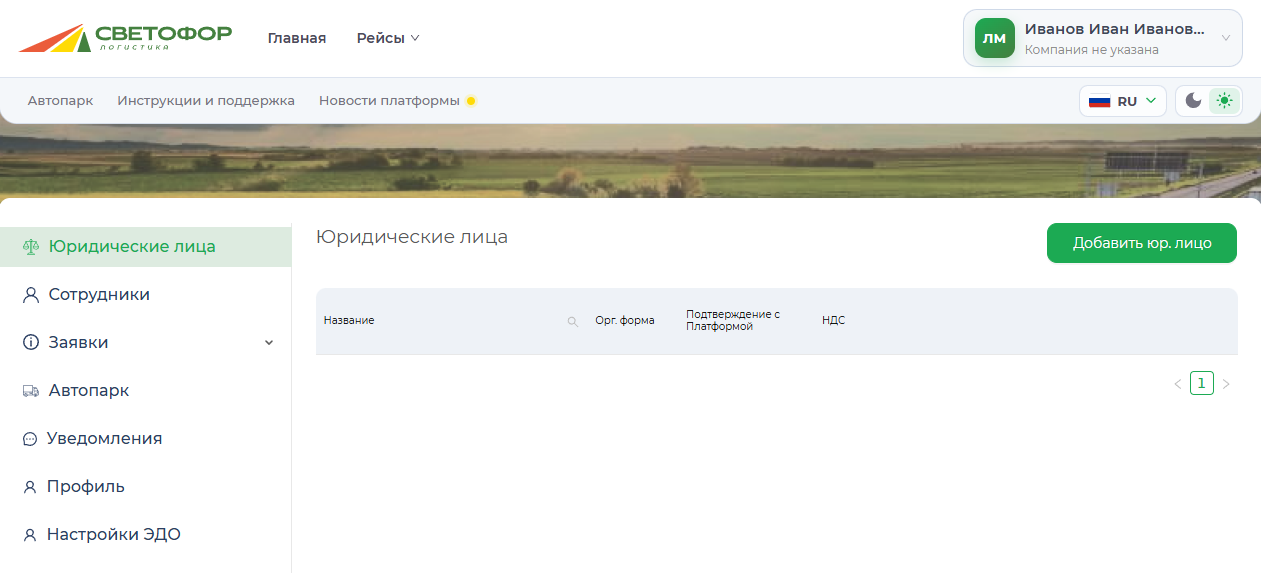Image resolution: width=1261 pixels, height=583 pixels.
Task: Open Уведомления in sidebar
Action: pyautogui.click(x=146, y=439)
